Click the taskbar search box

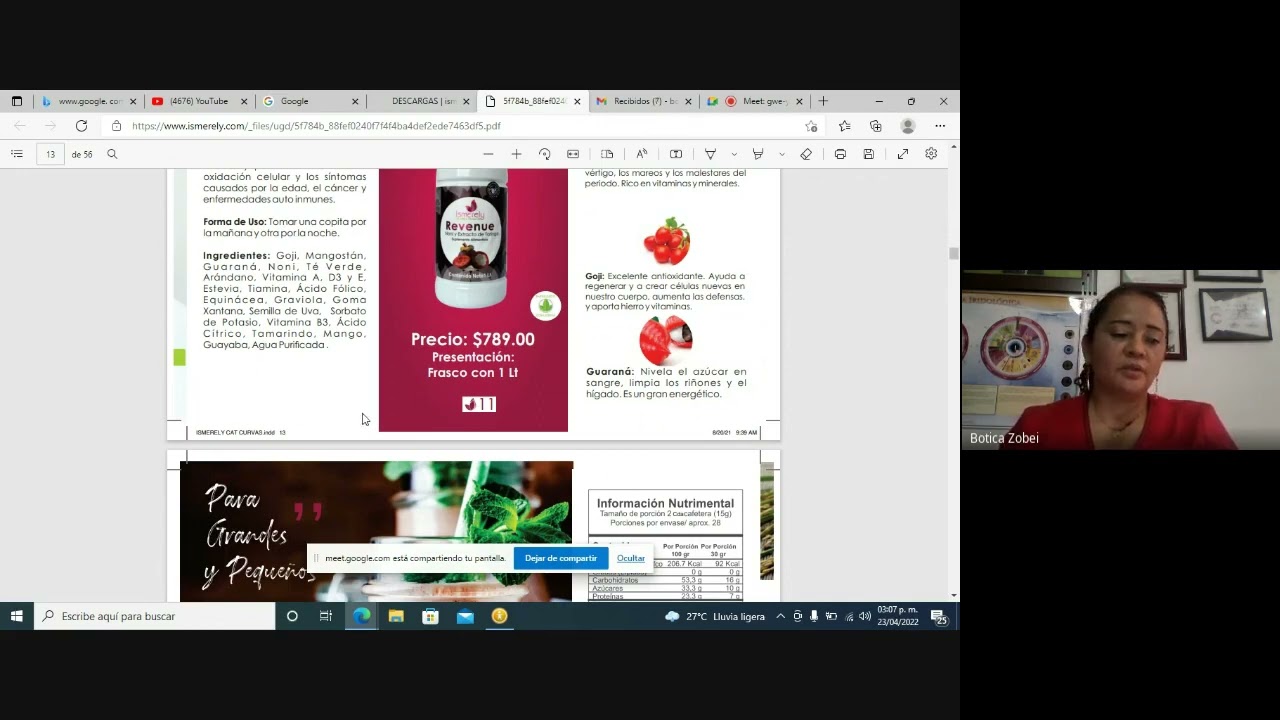(x=155, y=616)
